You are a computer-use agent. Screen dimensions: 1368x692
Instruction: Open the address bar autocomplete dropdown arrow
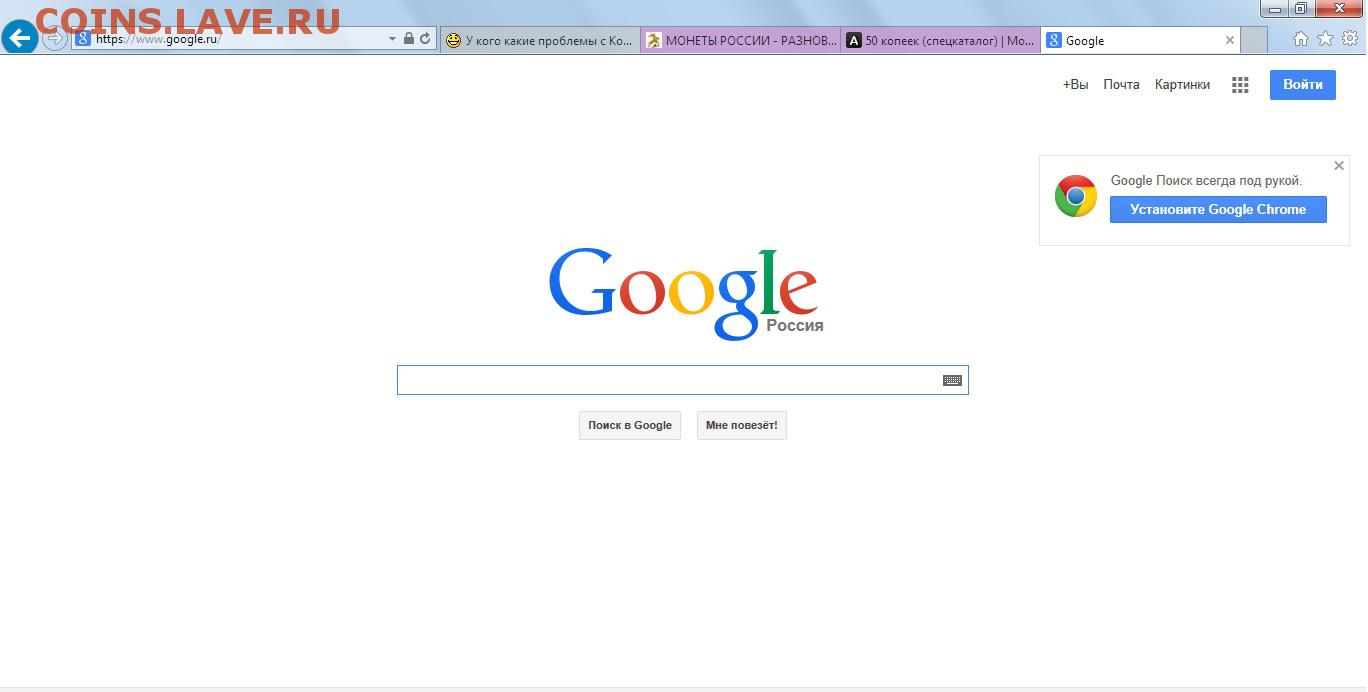point(392,39)
